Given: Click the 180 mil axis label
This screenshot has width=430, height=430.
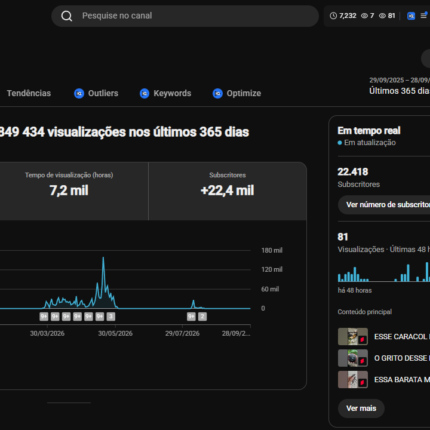Looking at the screenshot, I should (272, 250).
